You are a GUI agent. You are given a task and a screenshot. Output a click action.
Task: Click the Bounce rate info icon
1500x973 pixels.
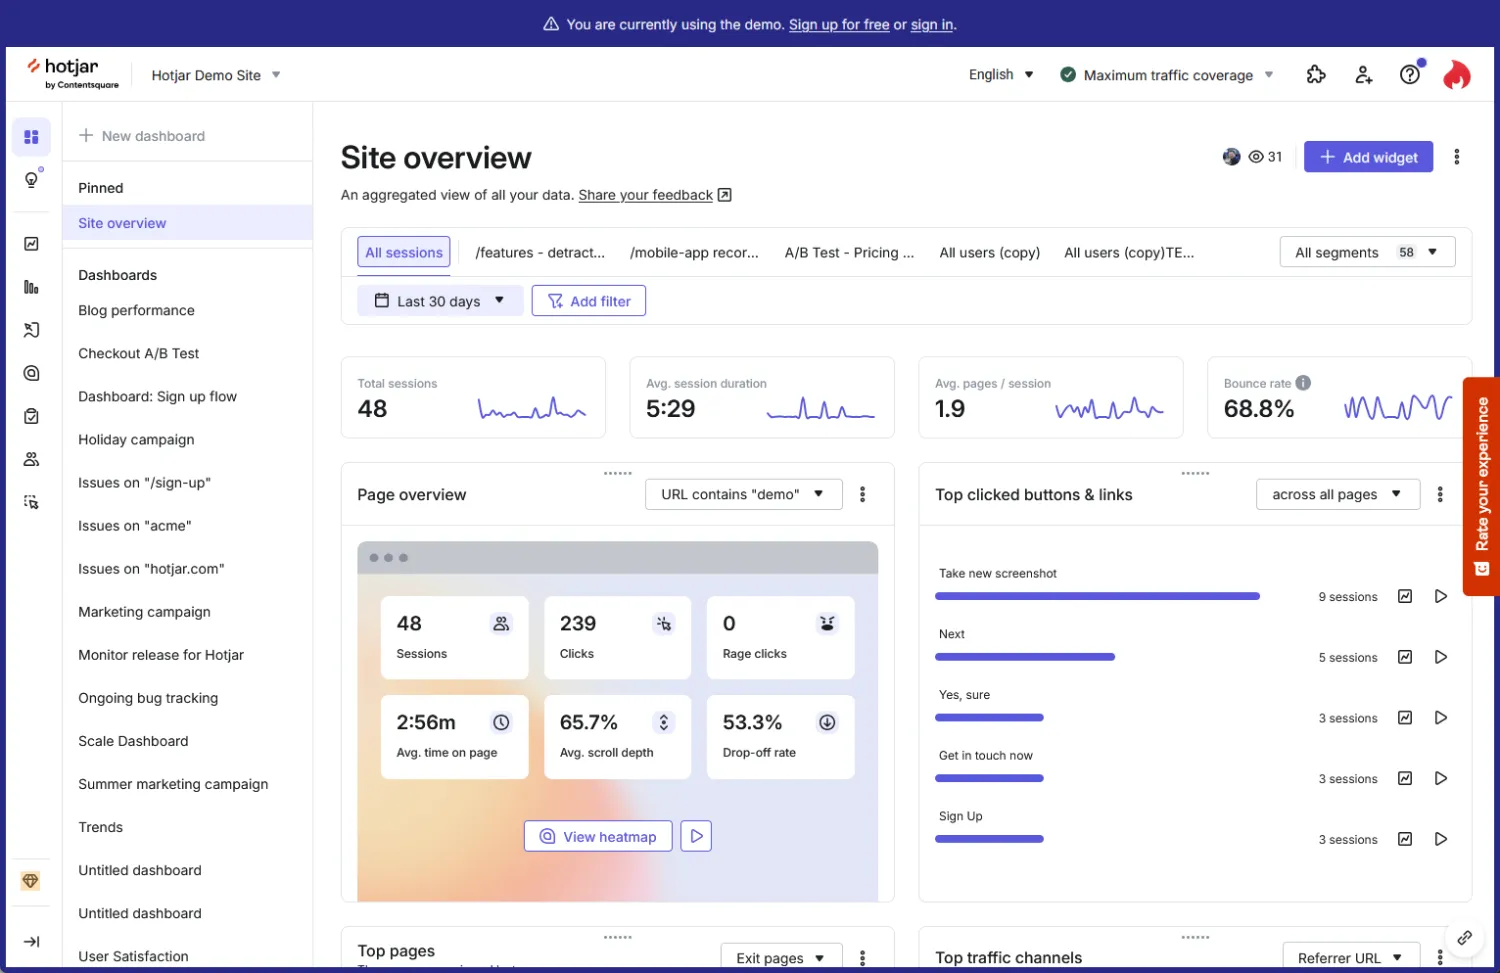[1303, 383]
